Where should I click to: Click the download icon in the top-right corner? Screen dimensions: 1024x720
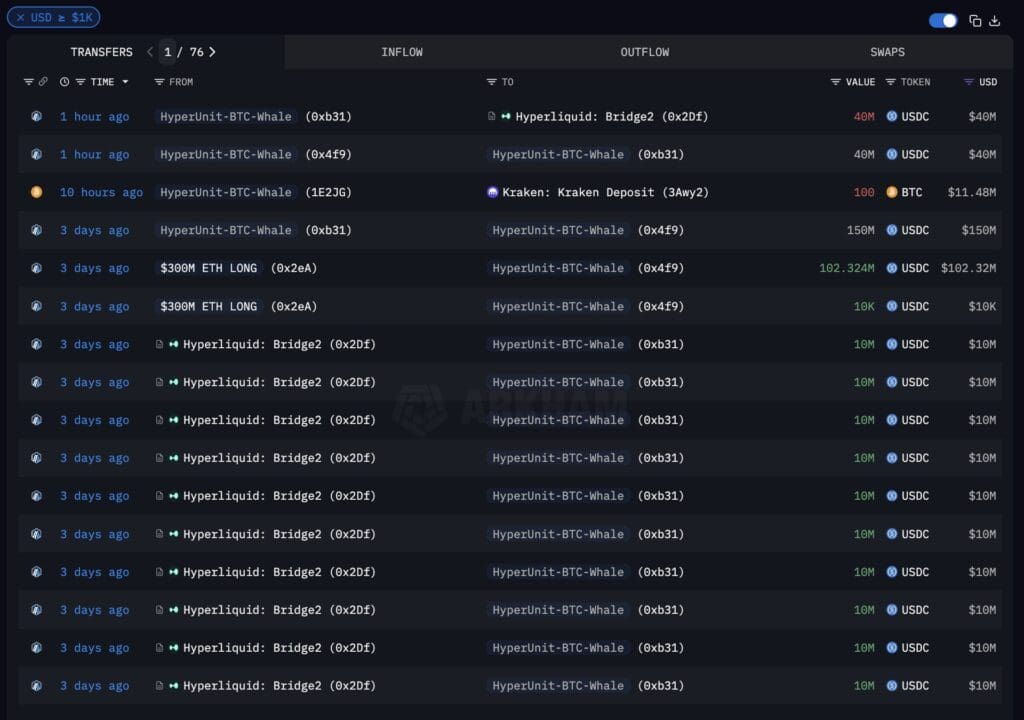coord(996,20)
